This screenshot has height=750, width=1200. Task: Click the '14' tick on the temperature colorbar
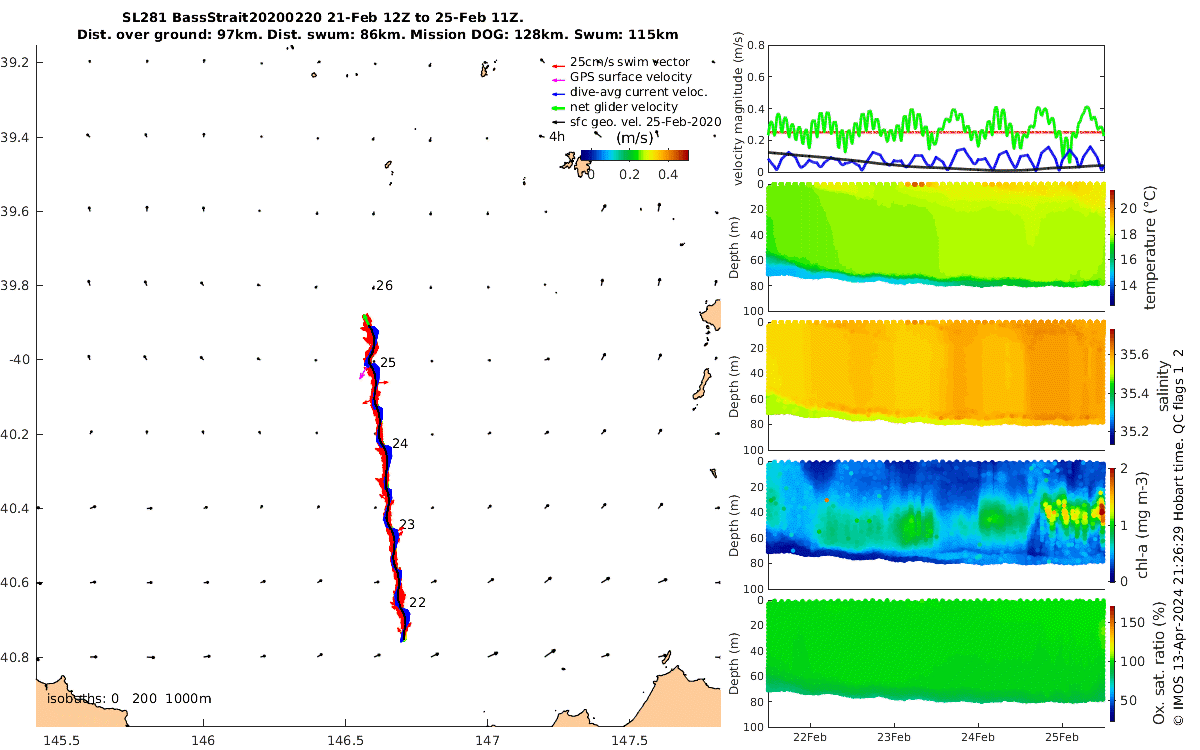pyautogui.click(x=1130, y=285)
